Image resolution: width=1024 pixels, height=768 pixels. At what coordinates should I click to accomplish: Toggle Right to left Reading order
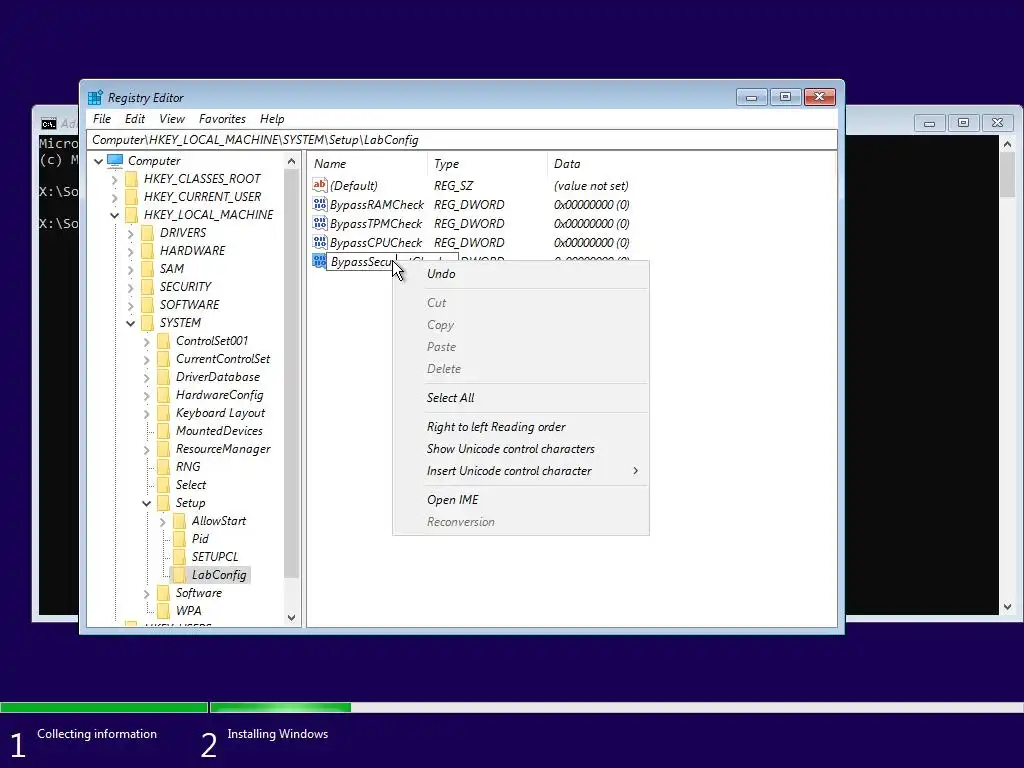pyautogui.click(x=520, y=426)
